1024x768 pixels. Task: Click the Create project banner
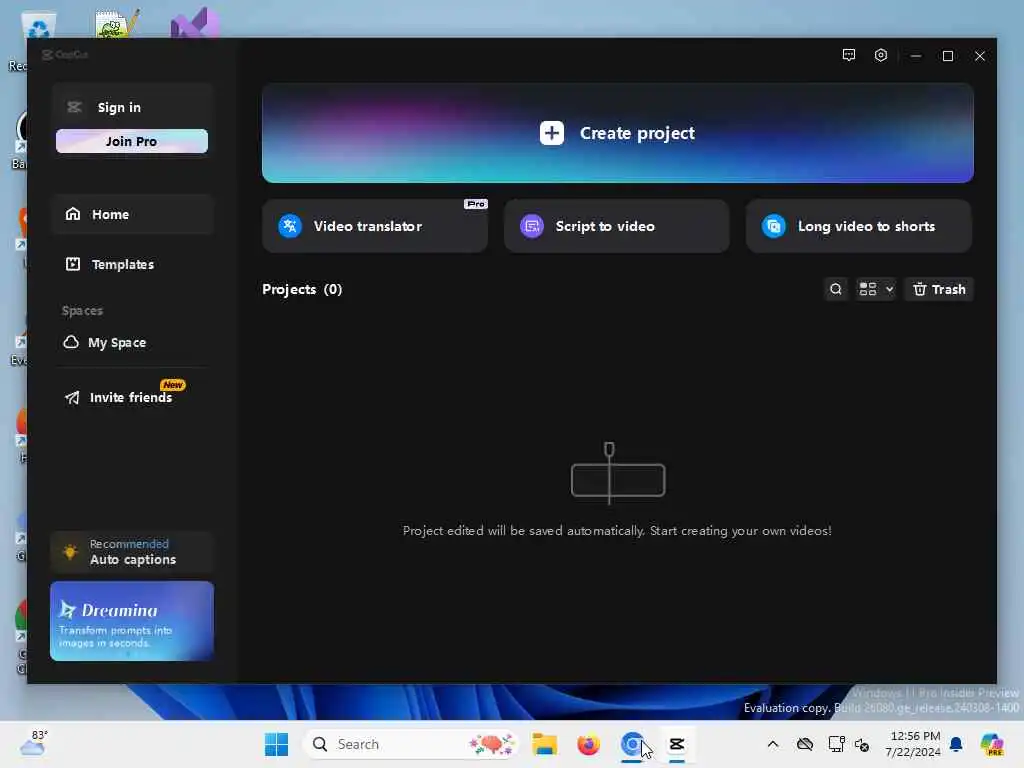pyautogui.click(x=618, y=133)
